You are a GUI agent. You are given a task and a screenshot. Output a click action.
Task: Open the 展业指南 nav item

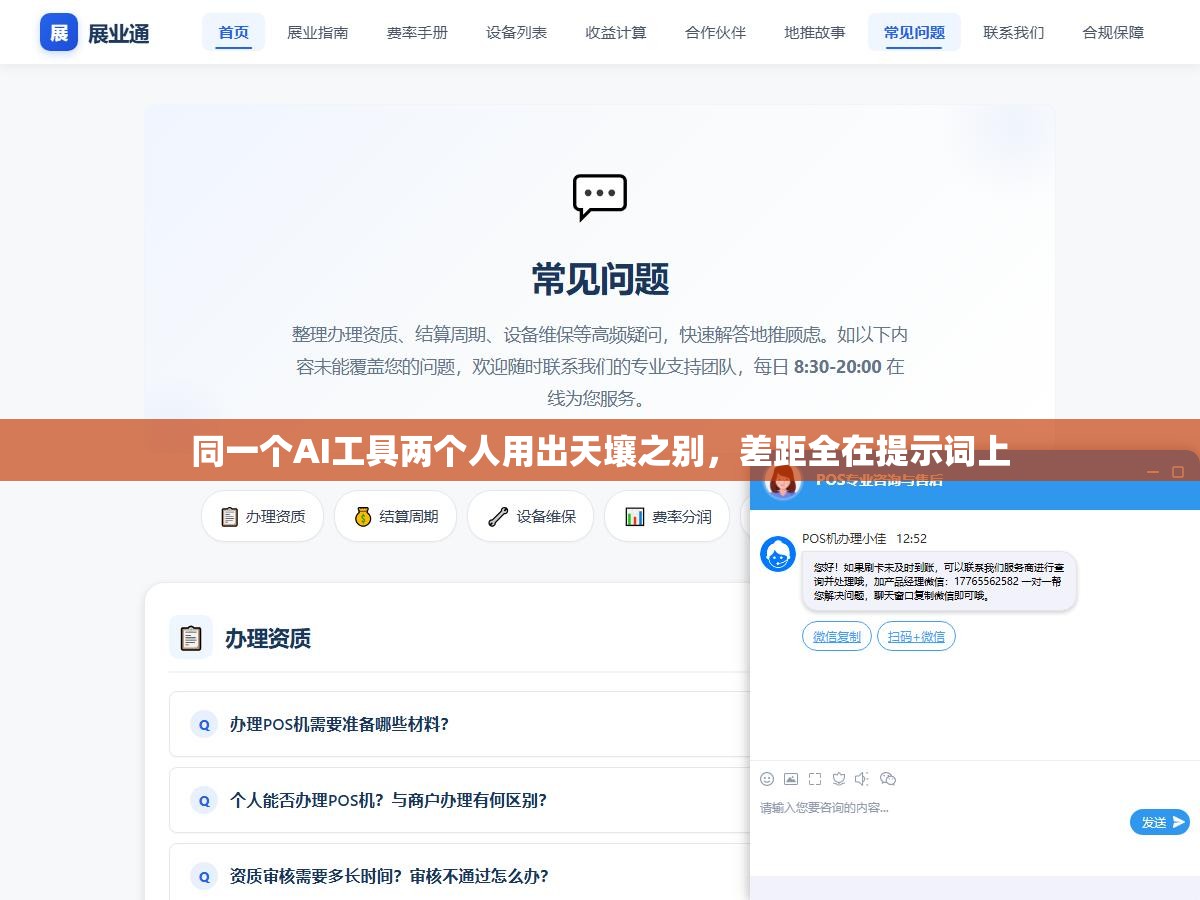318,32
